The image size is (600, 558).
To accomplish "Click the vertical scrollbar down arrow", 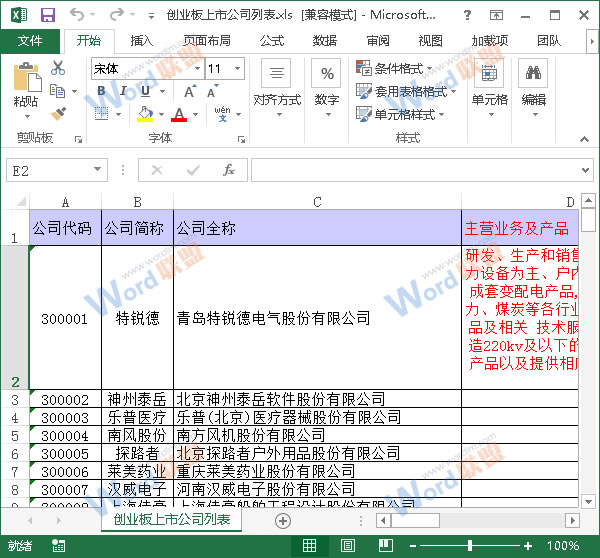I will click(588, 501).
